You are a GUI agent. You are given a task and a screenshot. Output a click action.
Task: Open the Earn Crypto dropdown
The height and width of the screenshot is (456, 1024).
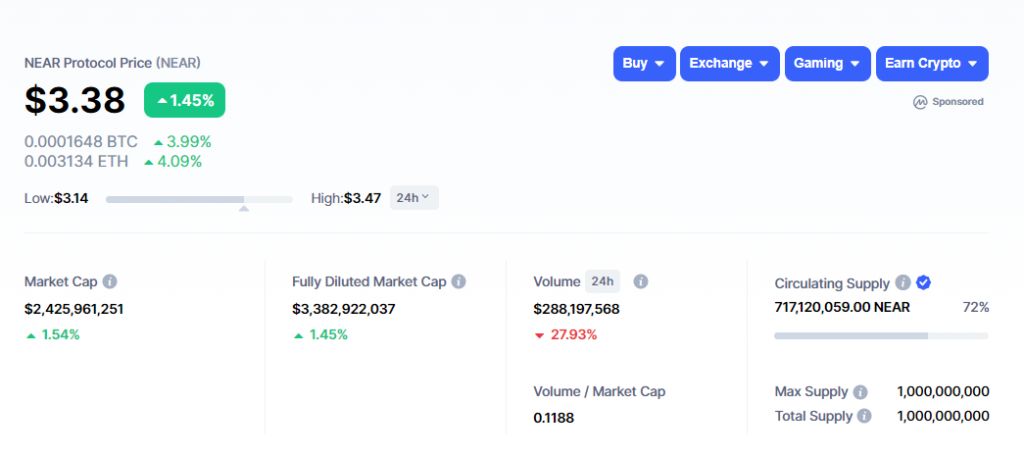click(x=932, y=63)
